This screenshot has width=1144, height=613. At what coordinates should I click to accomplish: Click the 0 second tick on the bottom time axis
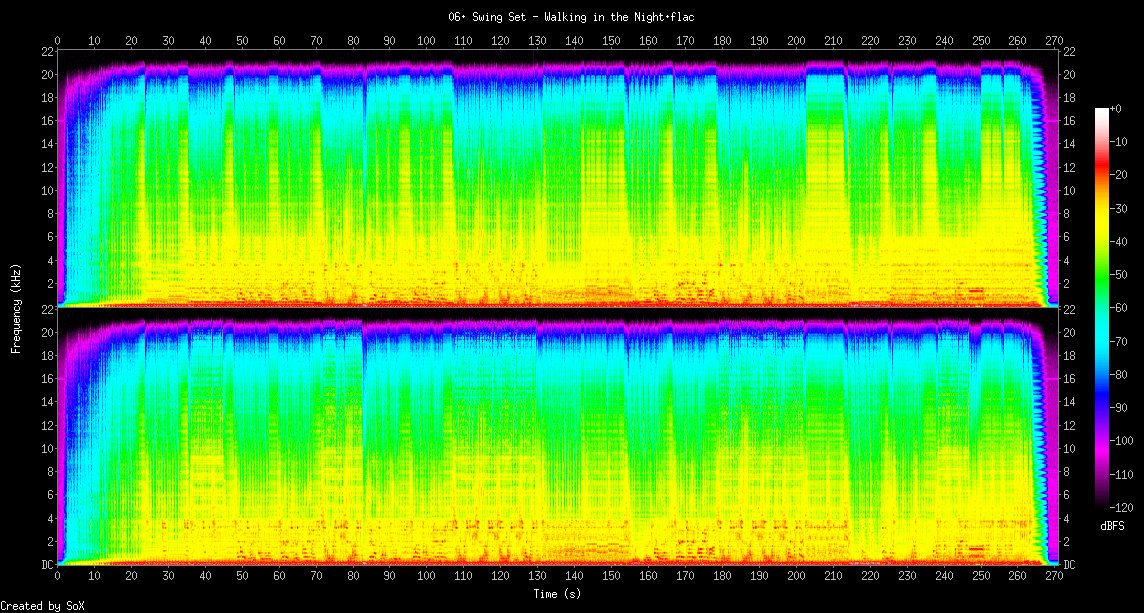(58, 577)
